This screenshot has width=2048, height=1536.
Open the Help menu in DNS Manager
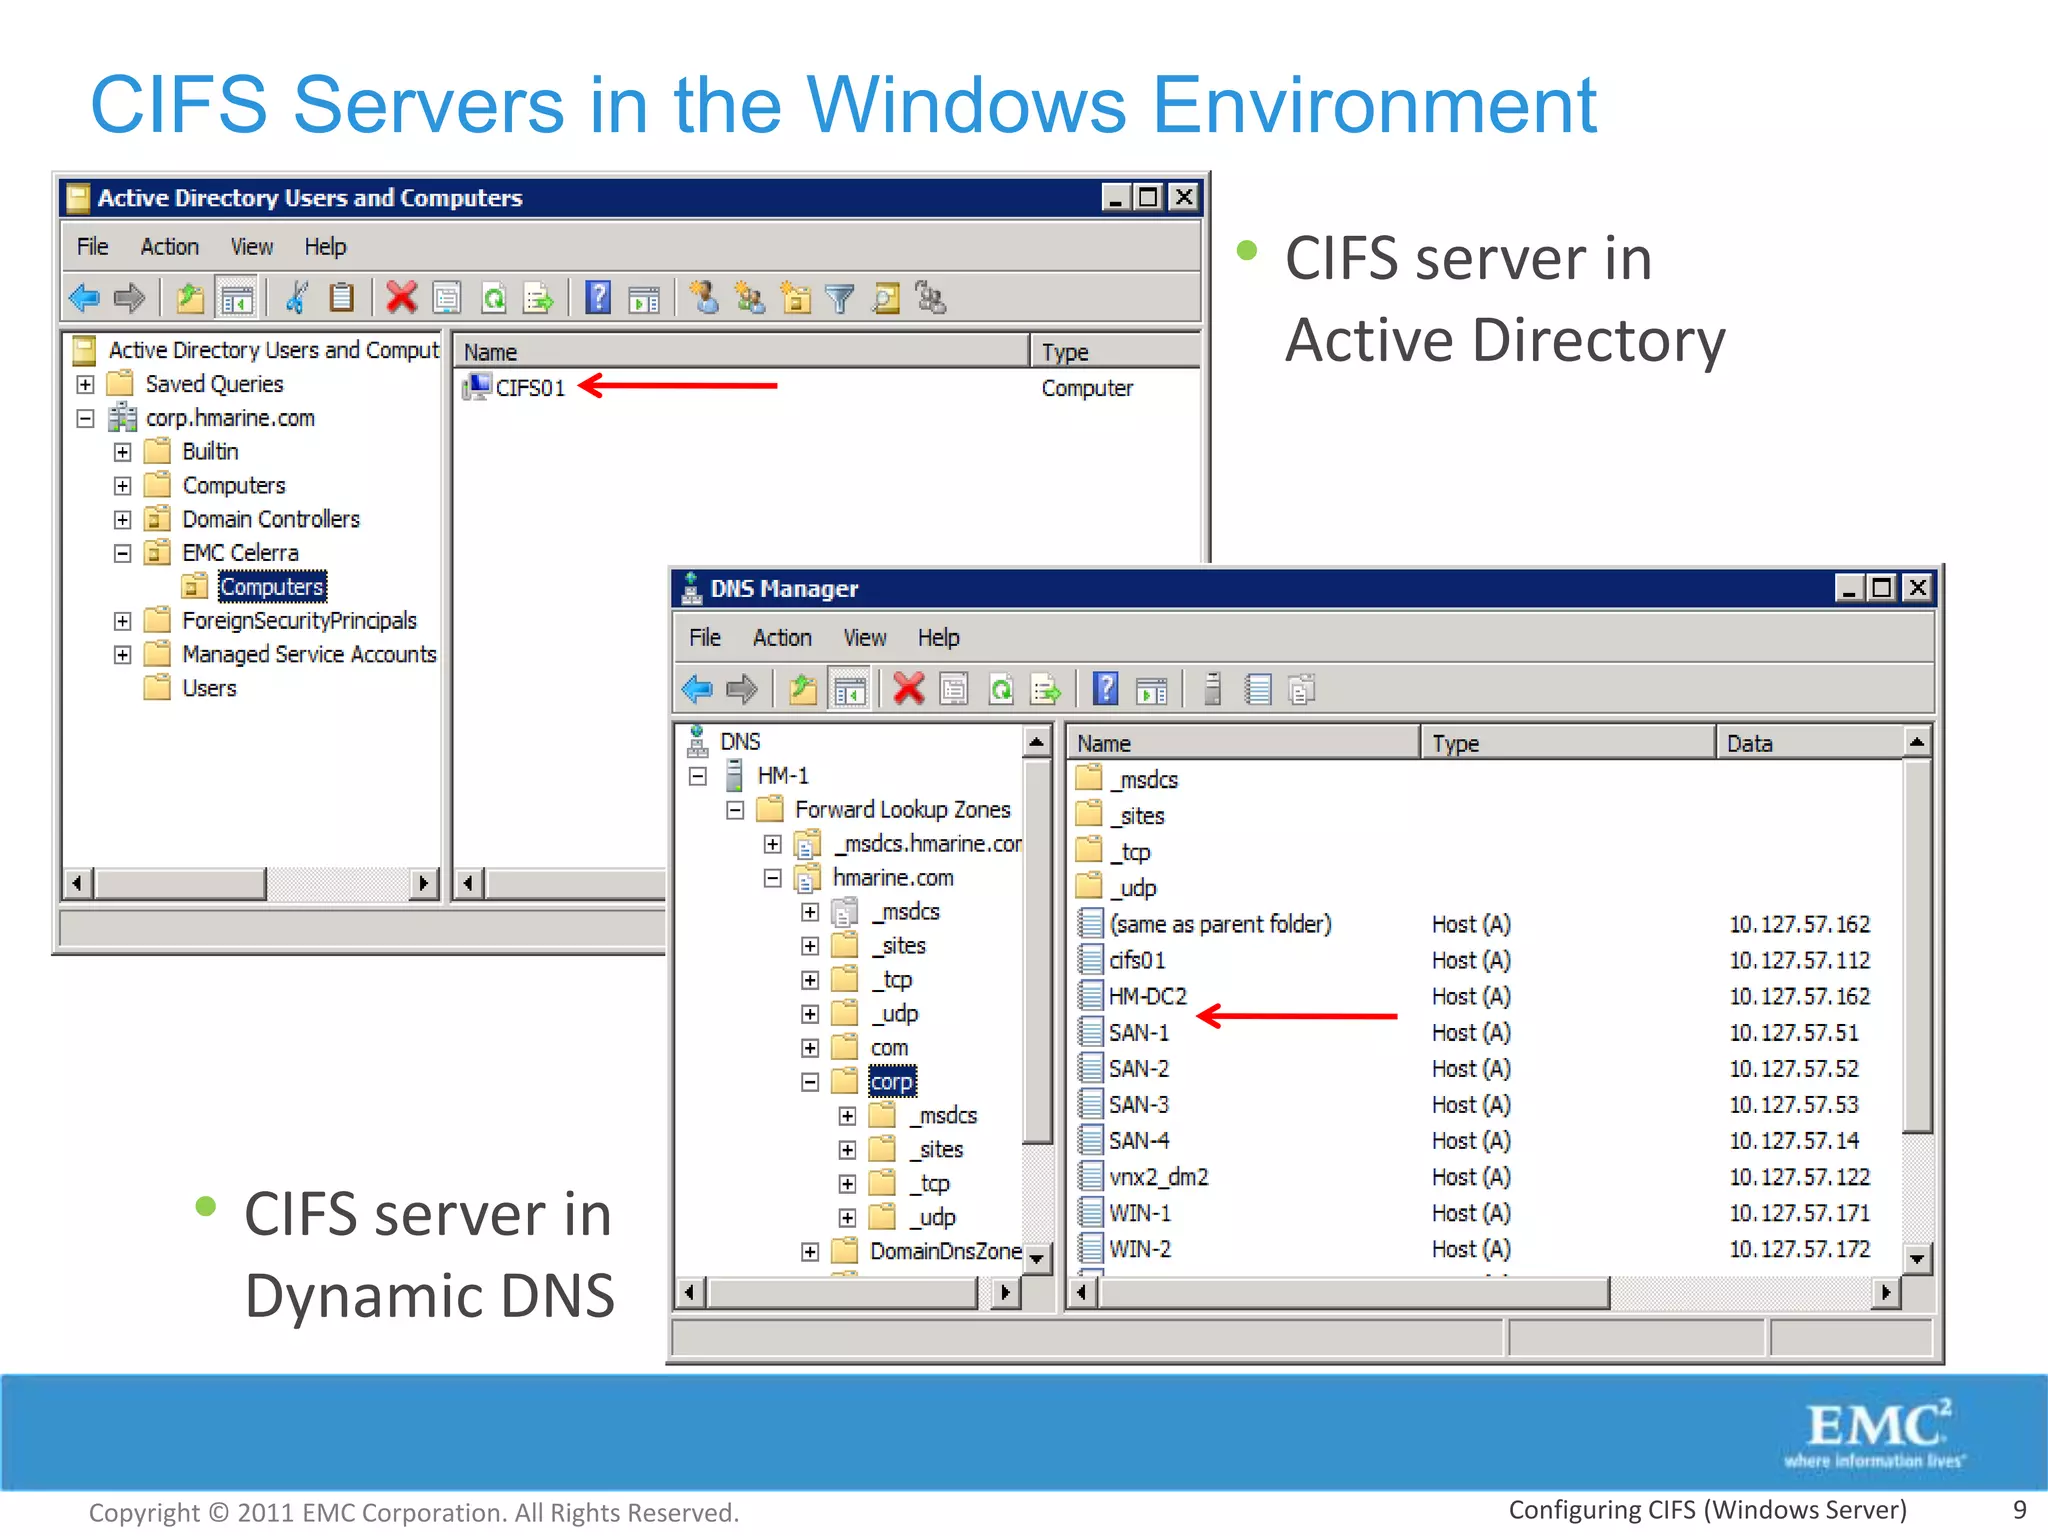(x=938, y=638)
